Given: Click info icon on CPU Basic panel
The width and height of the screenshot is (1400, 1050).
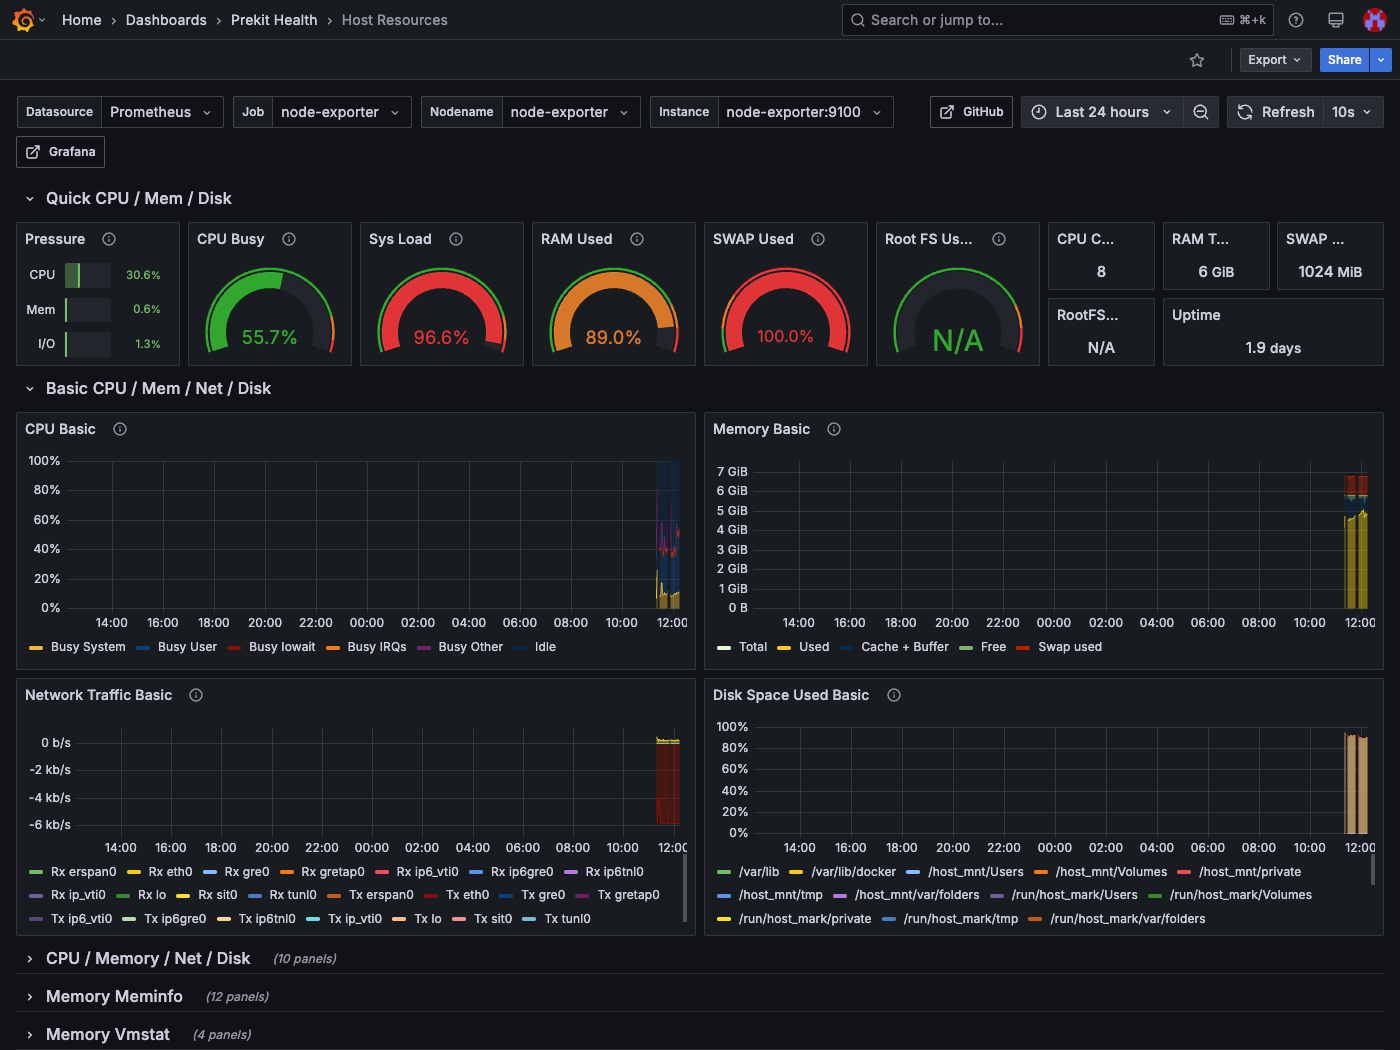Looking at the screenshot, I should [120, 429].
